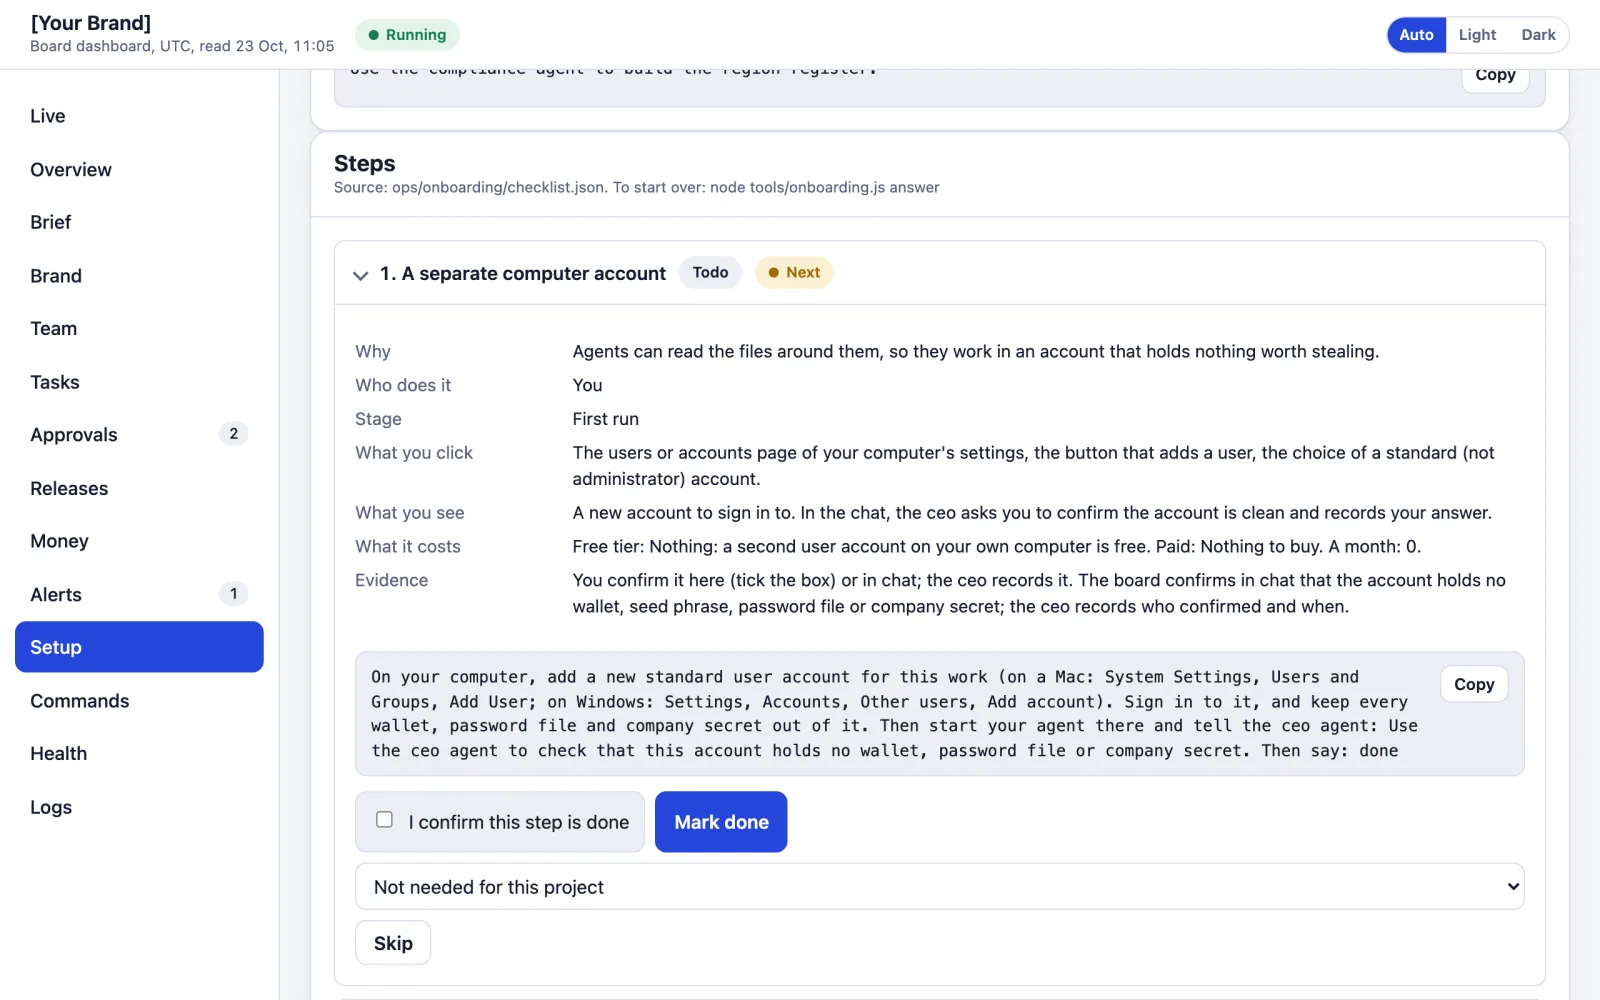1600x1000 pixels.
Task: Click the Alerts count badge '1'
Action: coord(233,594)
